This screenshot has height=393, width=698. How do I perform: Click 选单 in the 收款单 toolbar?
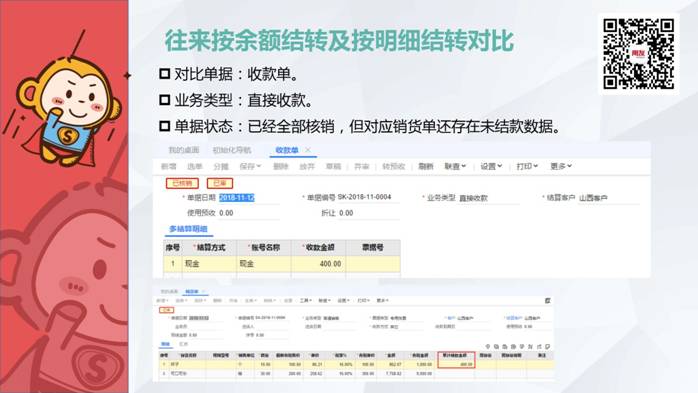tap(195, 166)
